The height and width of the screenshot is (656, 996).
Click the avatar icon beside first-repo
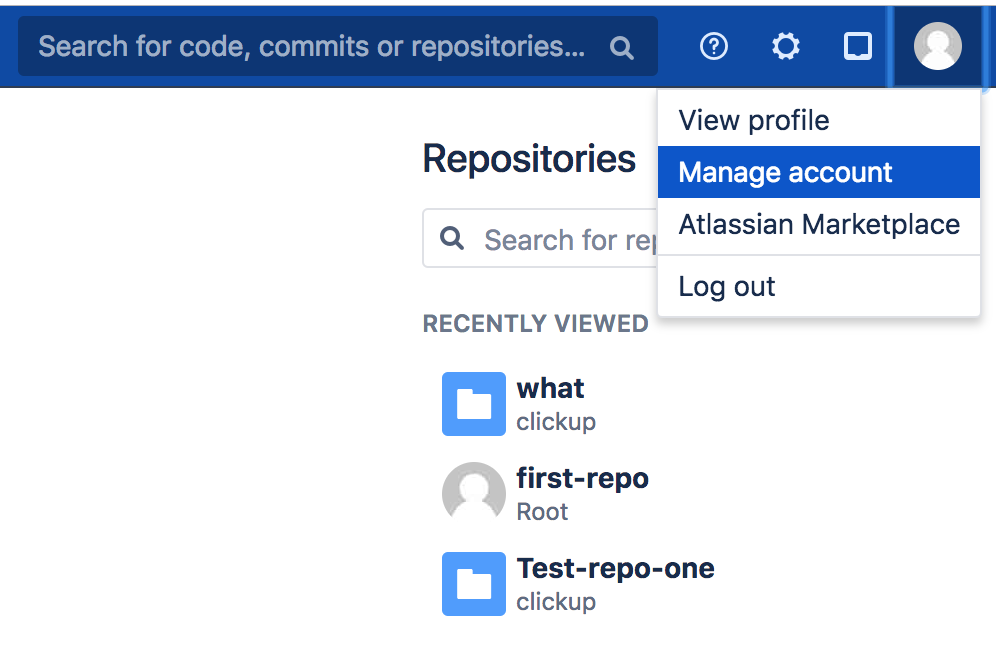(474, 494)
